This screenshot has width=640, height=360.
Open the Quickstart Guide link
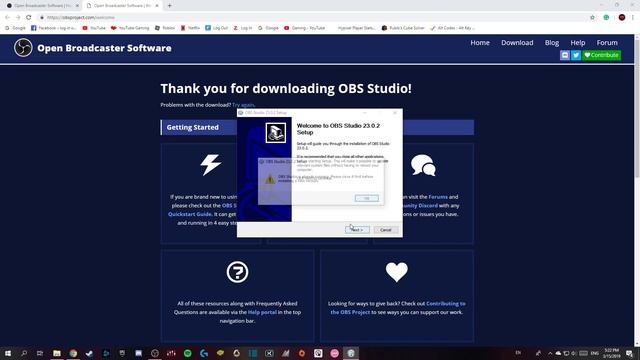pyautogui.click(x=190, y=214)
